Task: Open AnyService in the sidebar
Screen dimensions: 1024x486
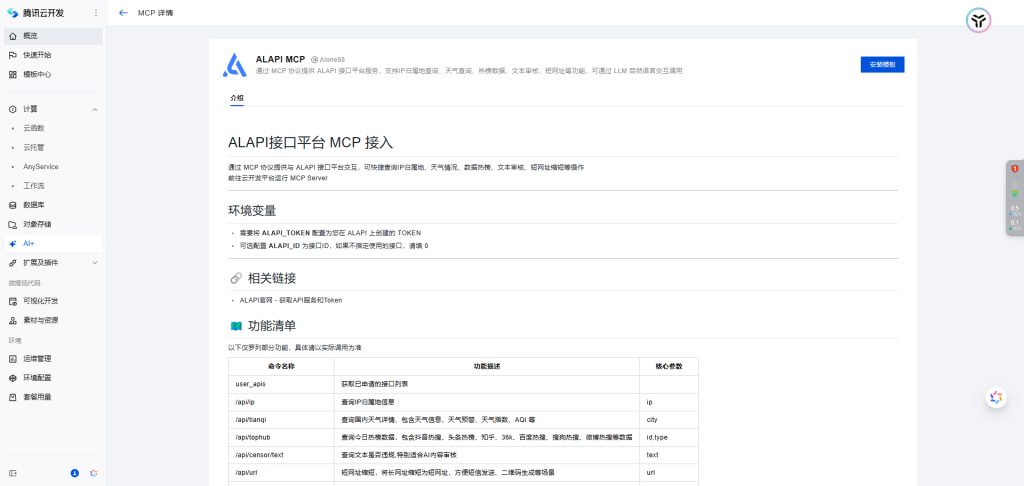Action: click(x=40, y=167)
